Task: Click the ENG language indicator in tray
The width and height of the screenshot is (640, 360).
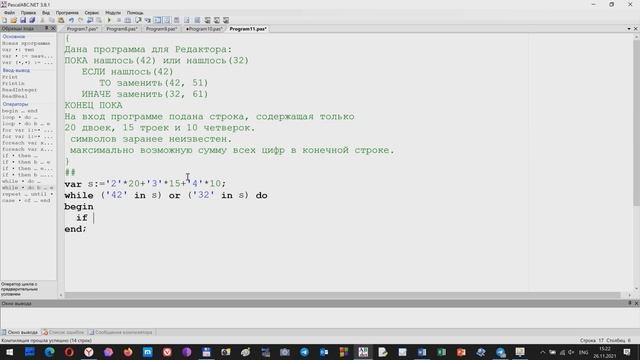Action: [x=584, y=352]
